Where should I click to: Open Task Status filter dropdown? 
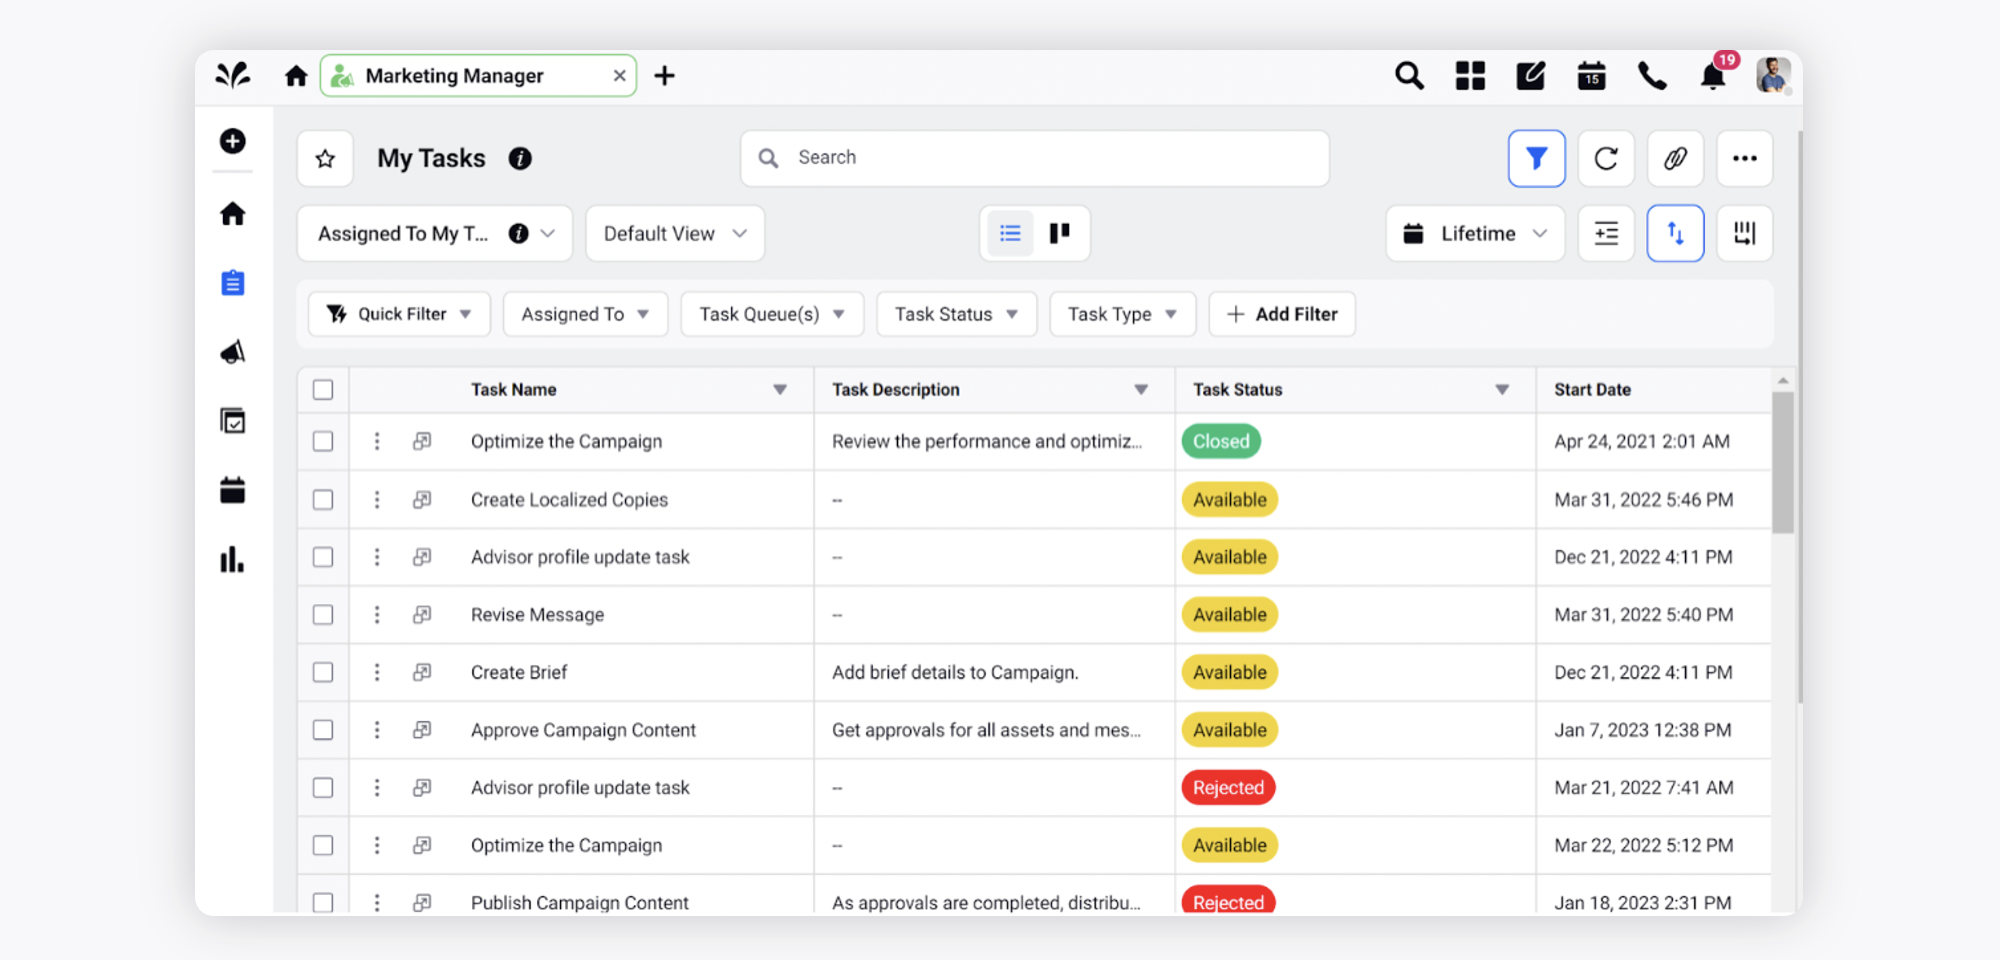(x=957, y=314)
